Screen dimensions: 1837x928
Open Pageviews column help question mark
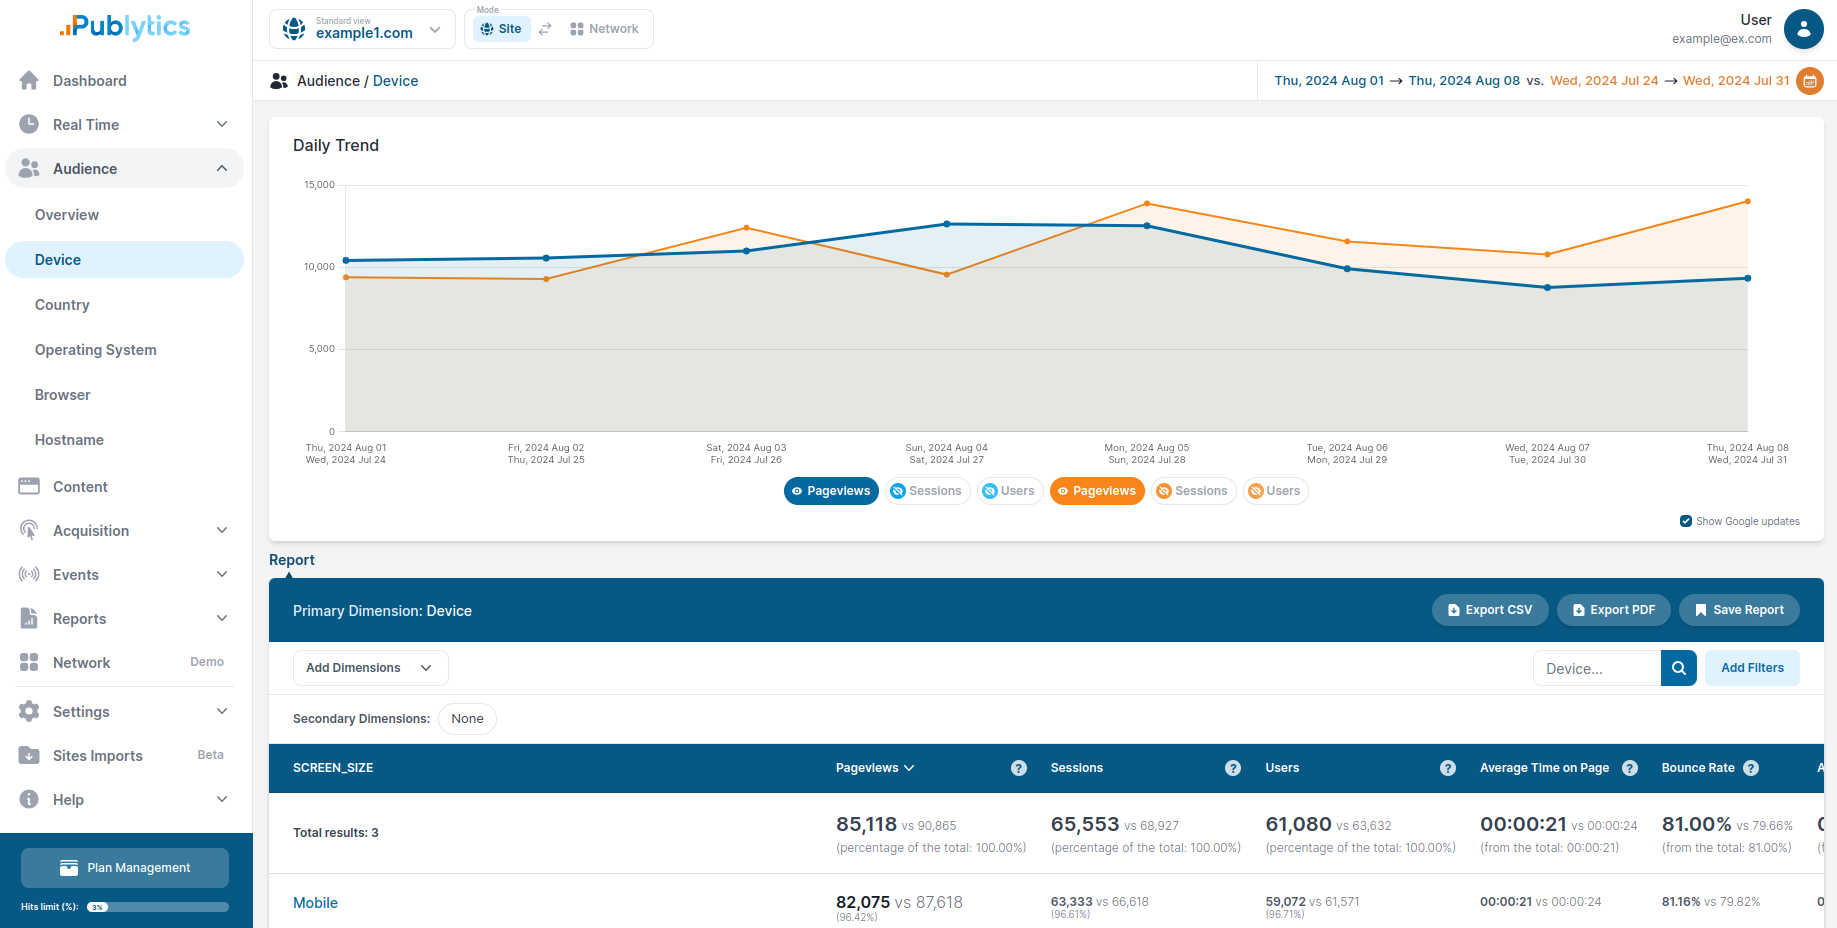click(x=1019, y=768)
